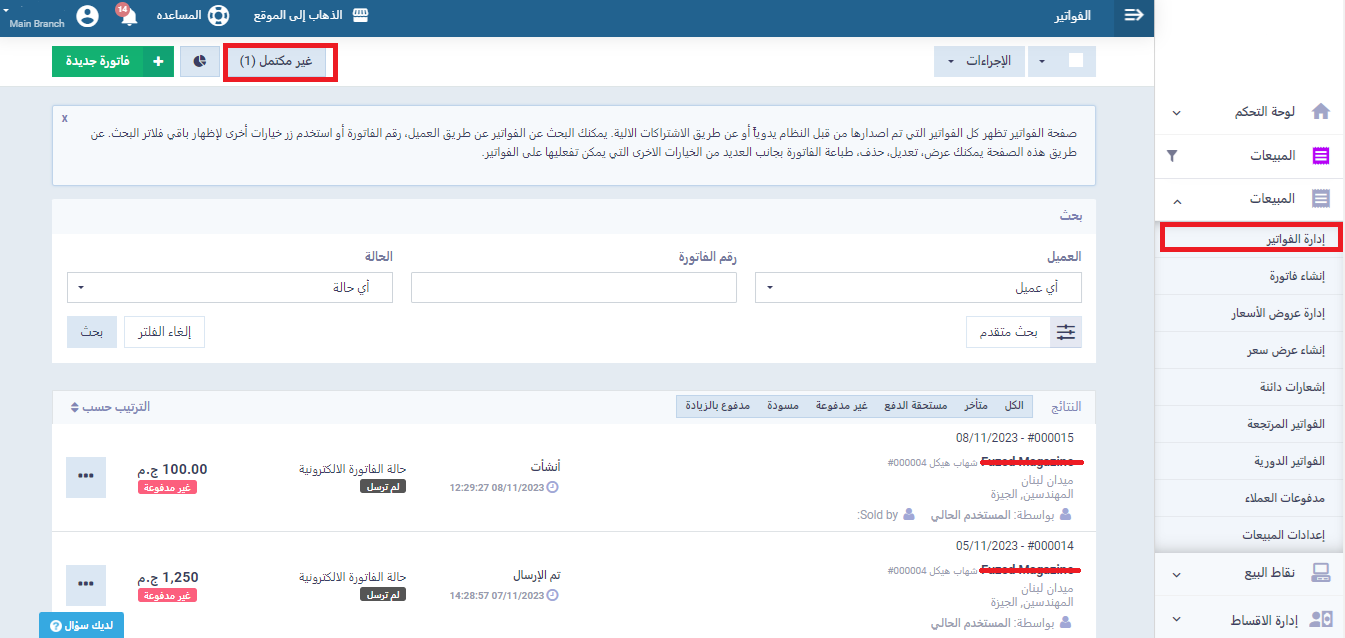Open لديك سؤال help widget
This screenshot has height=638, width=1345.
tap(82, 625)
